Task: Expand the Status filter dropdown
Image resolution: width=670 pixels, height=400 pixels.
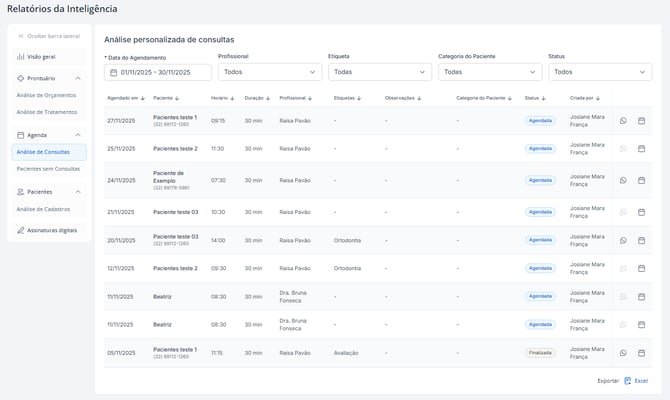Action: tap(599, 72)
